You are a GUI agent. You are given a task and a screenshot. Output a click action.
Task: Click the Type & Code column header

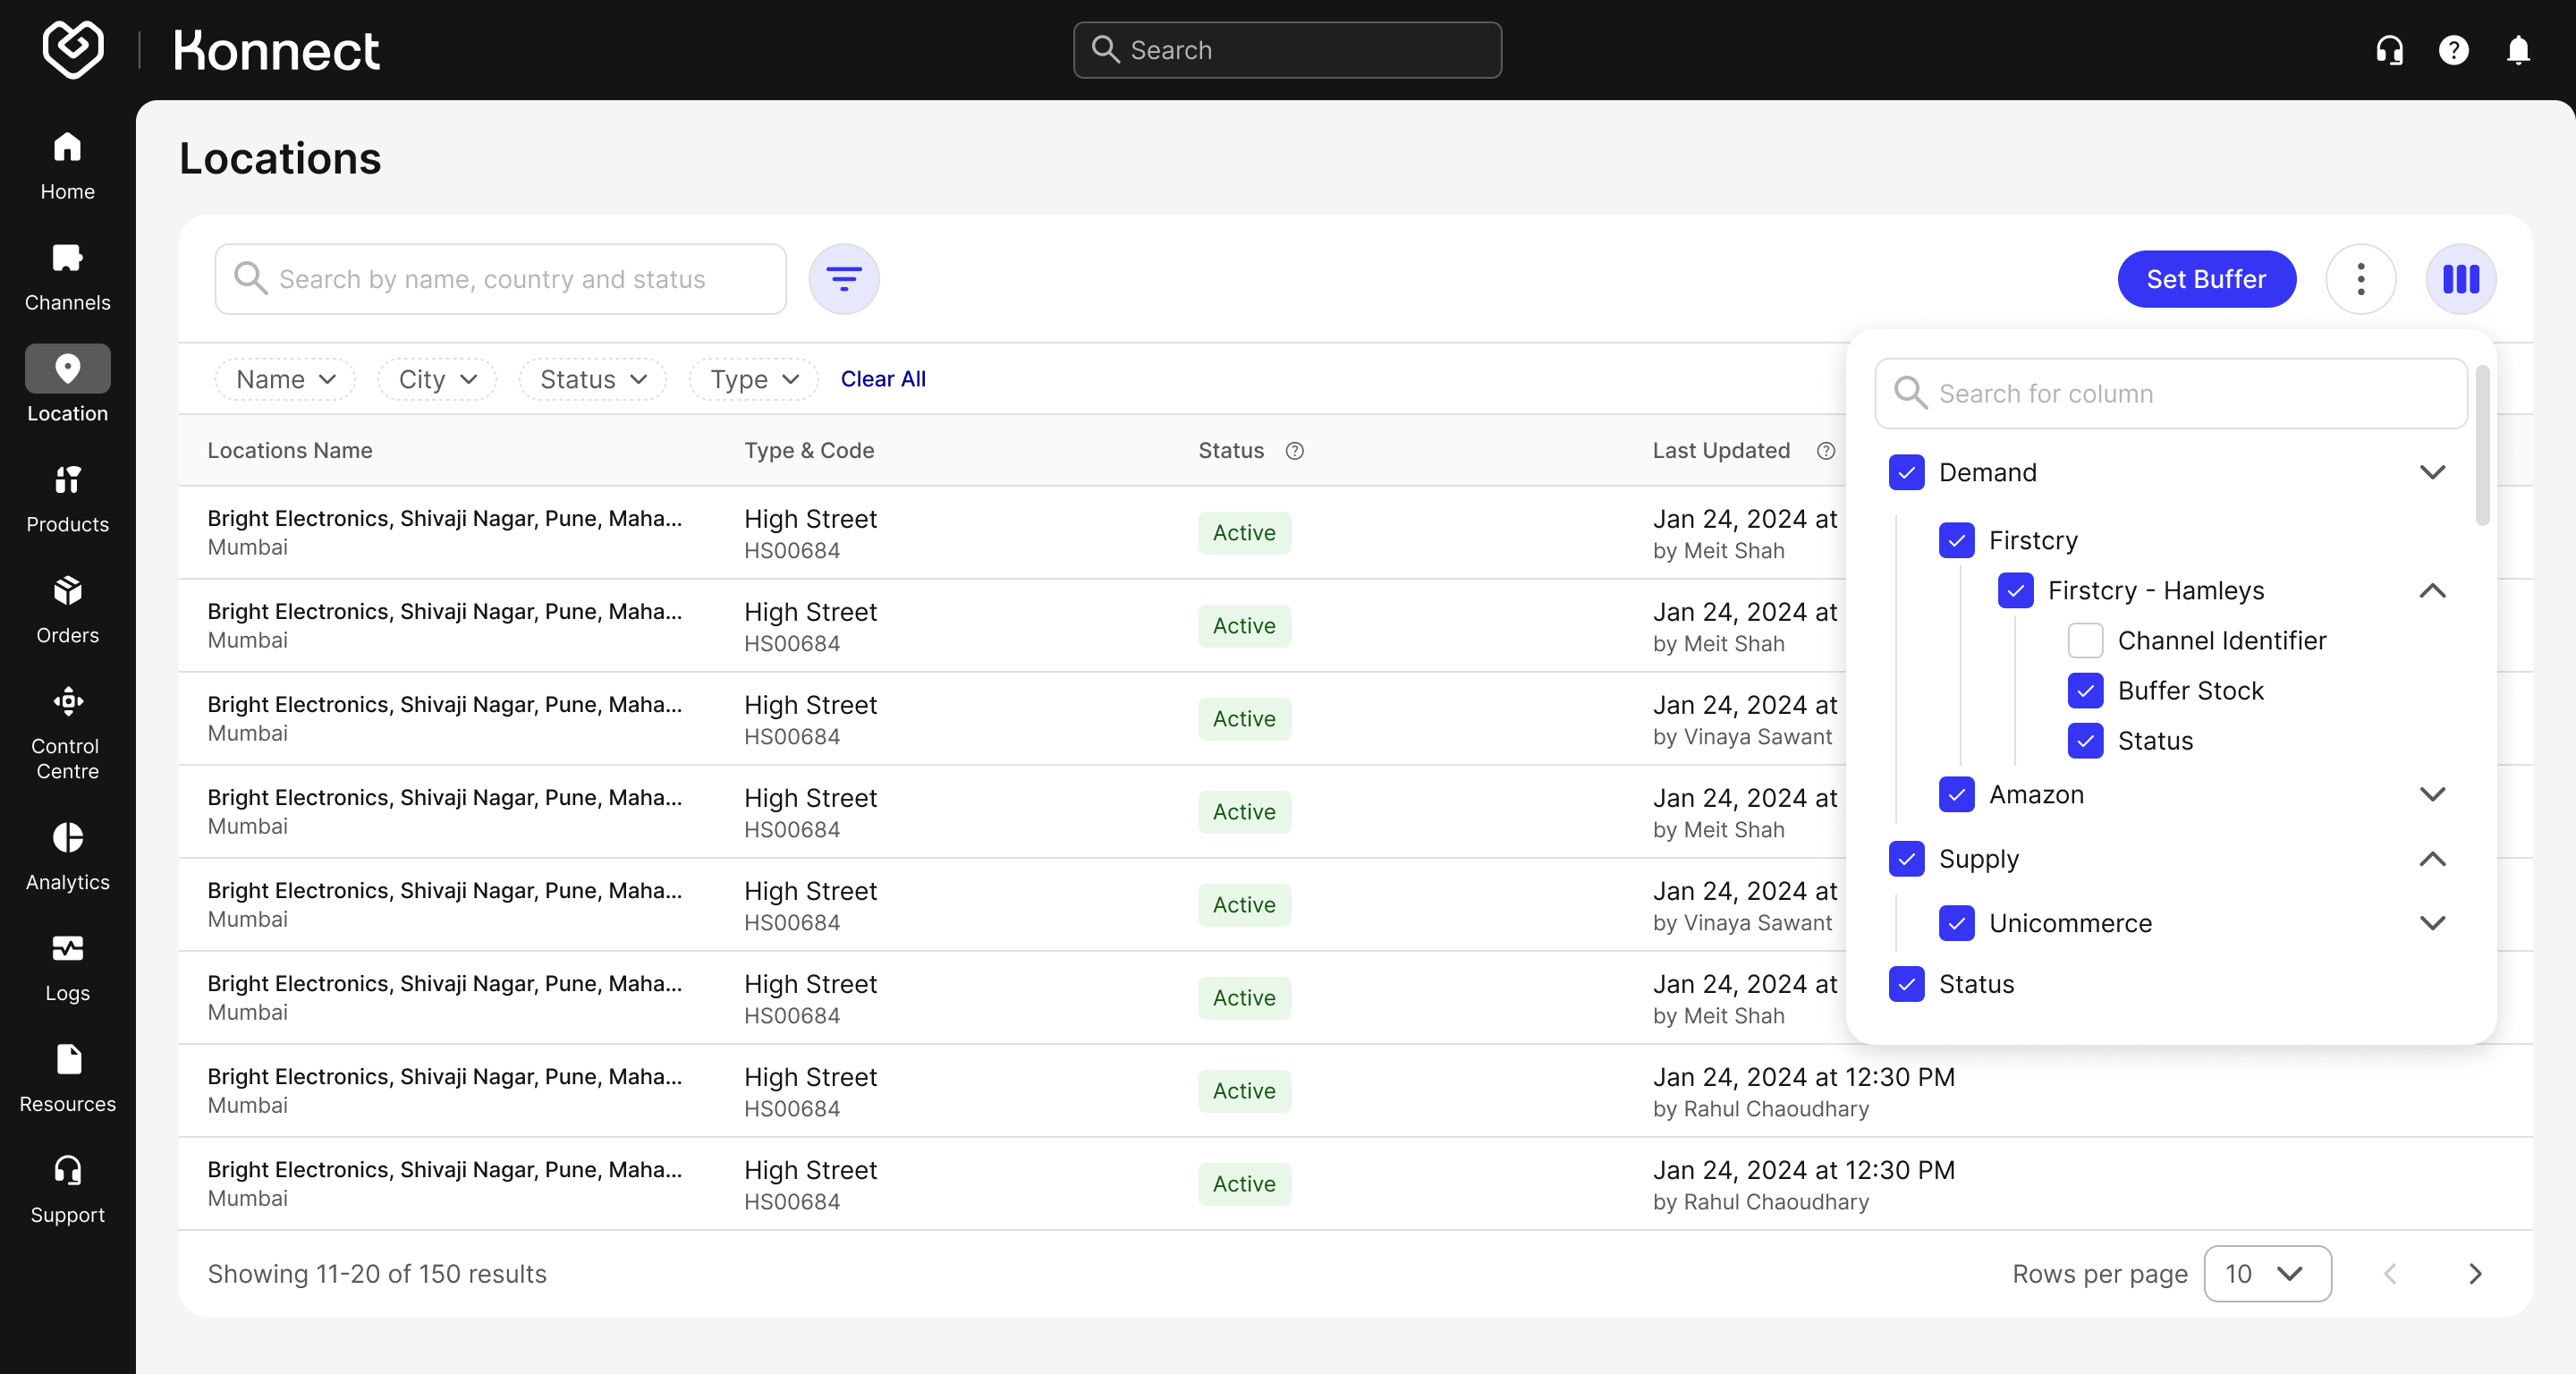point(809,451)
